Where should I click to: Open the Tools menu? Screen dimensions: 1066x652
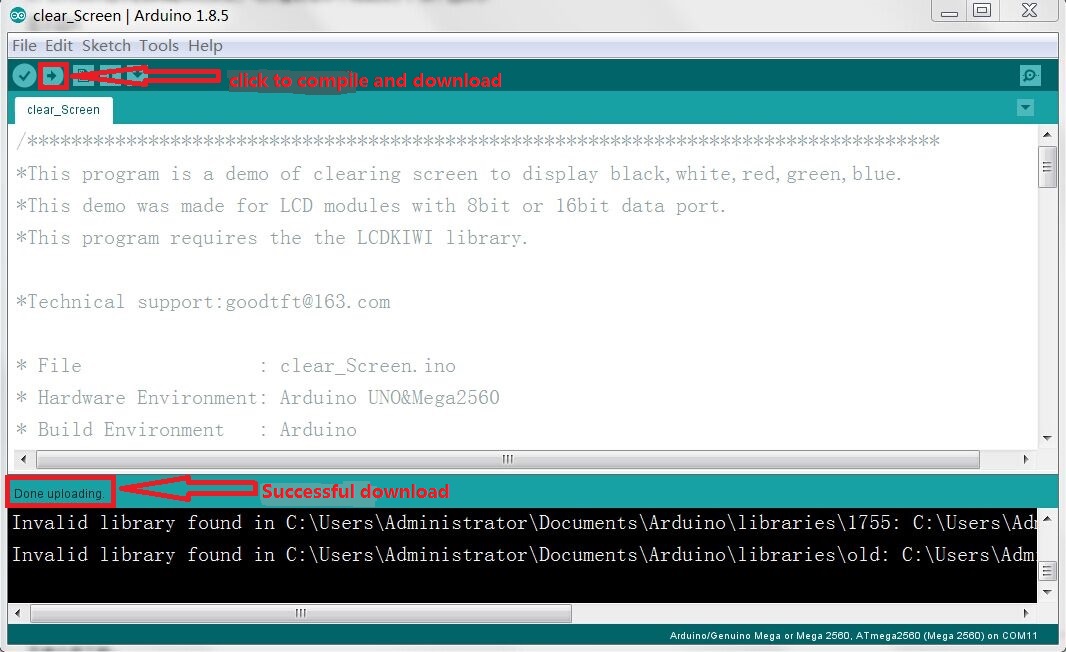pyautogui.click(x=159, y=46)
